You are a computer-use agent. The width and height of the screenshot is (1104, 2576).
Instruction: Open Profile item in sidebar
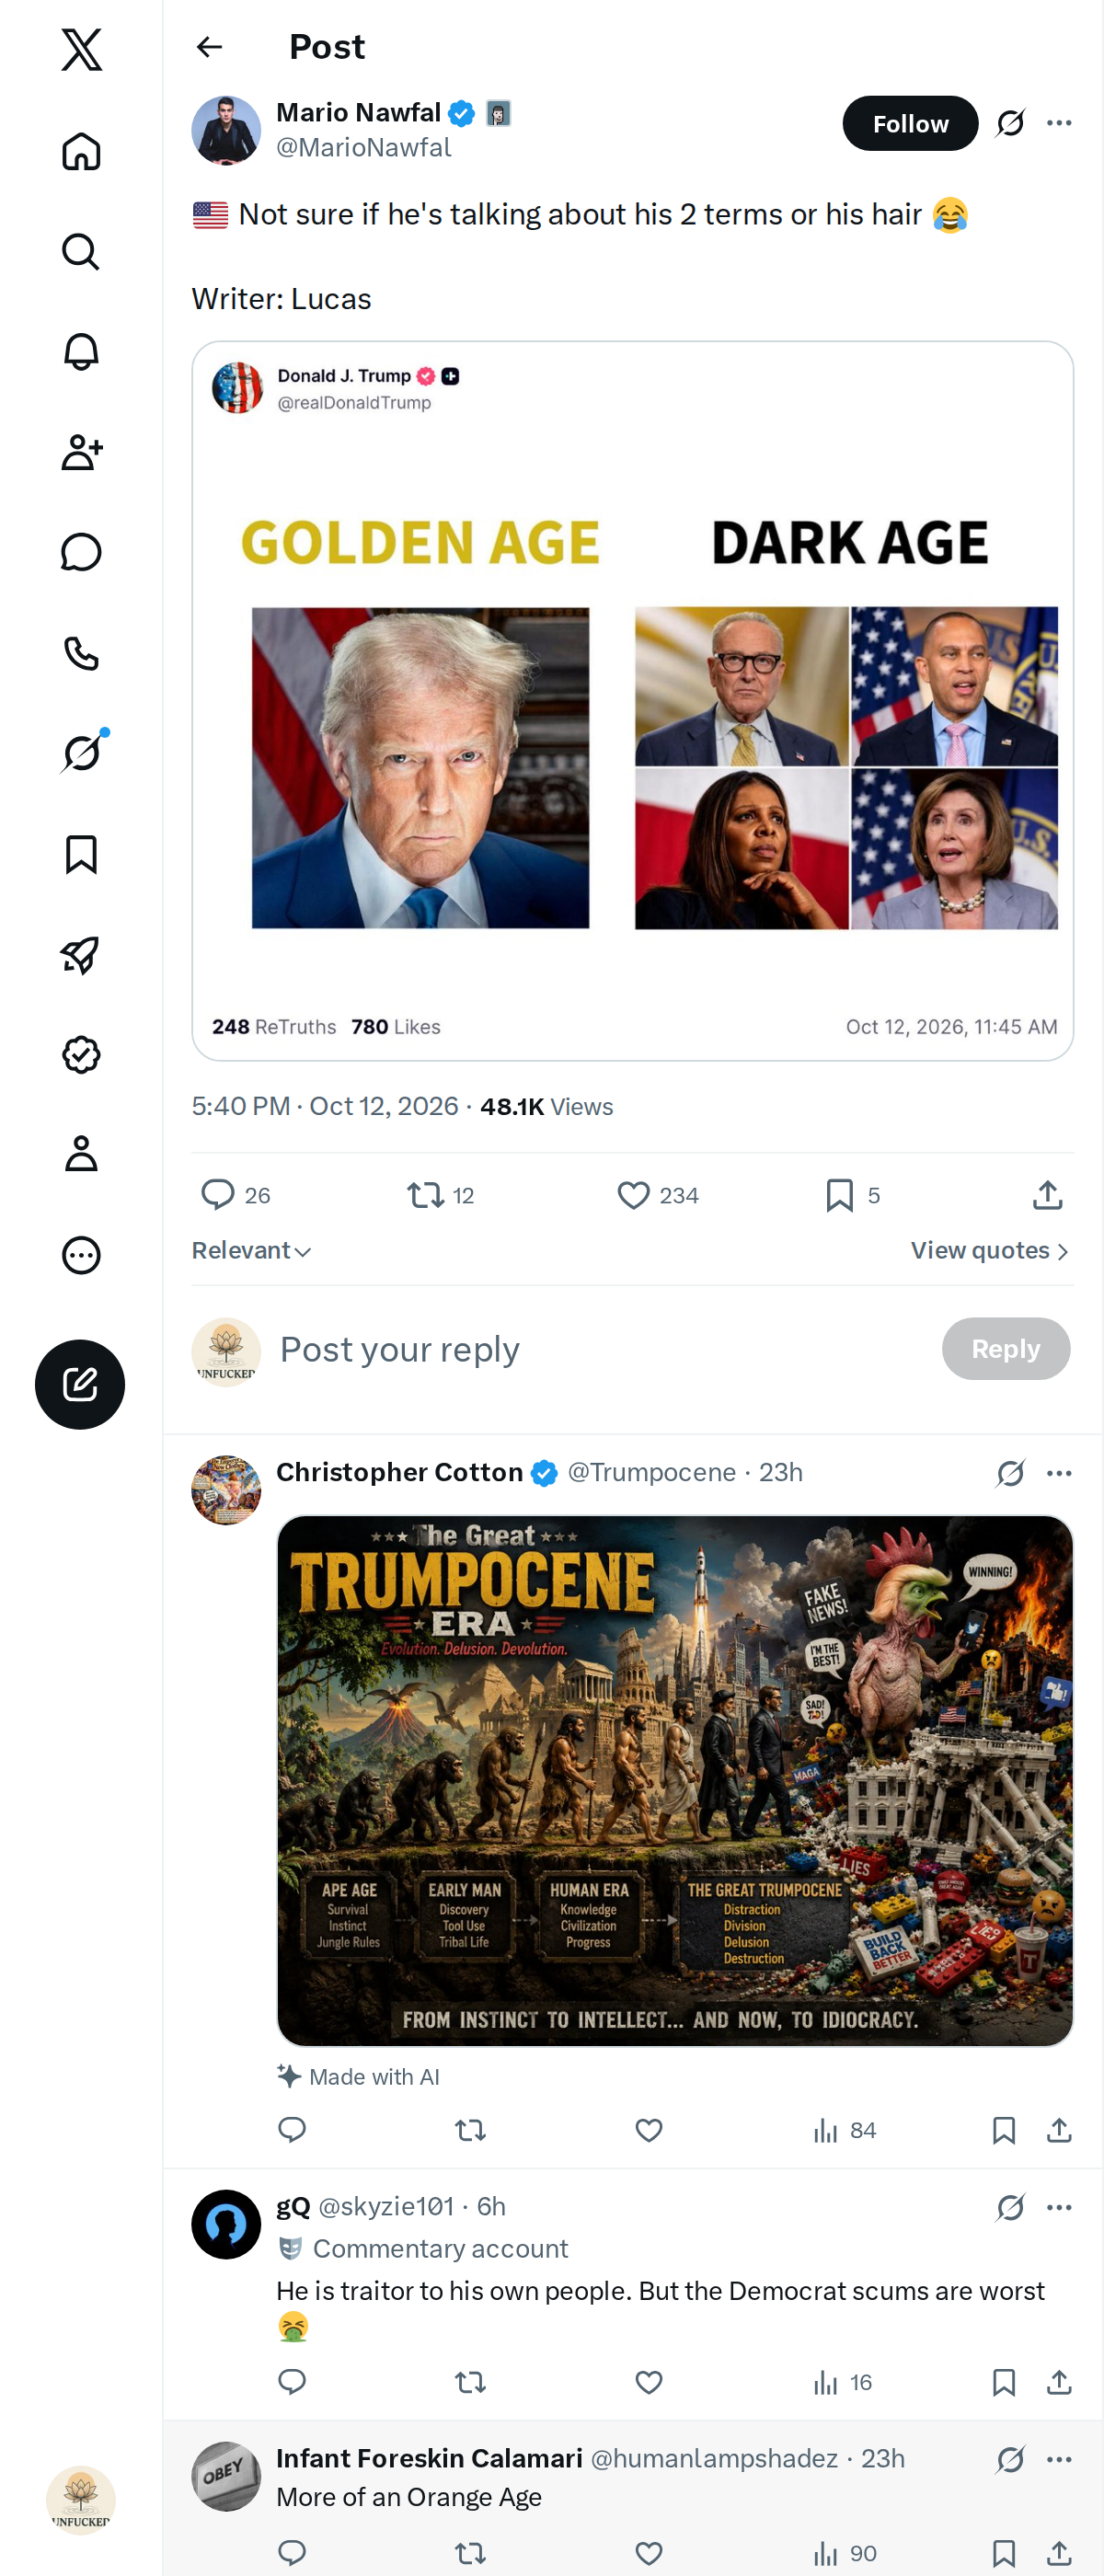[x=81, y=1154]
